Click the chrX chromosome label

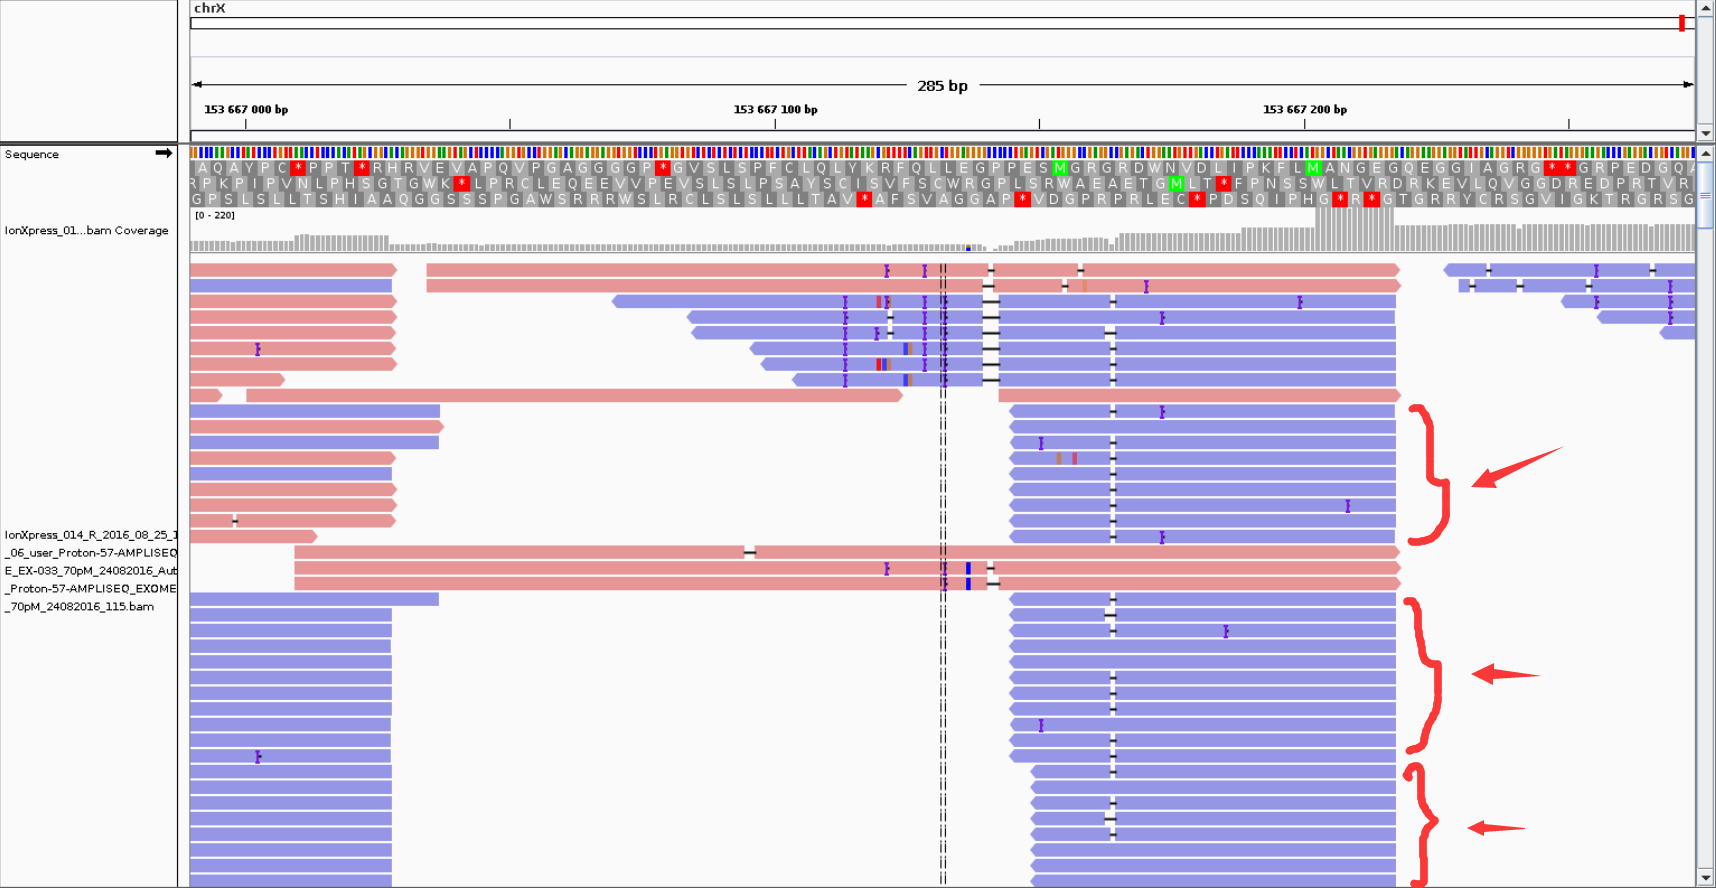coord(210,8)
